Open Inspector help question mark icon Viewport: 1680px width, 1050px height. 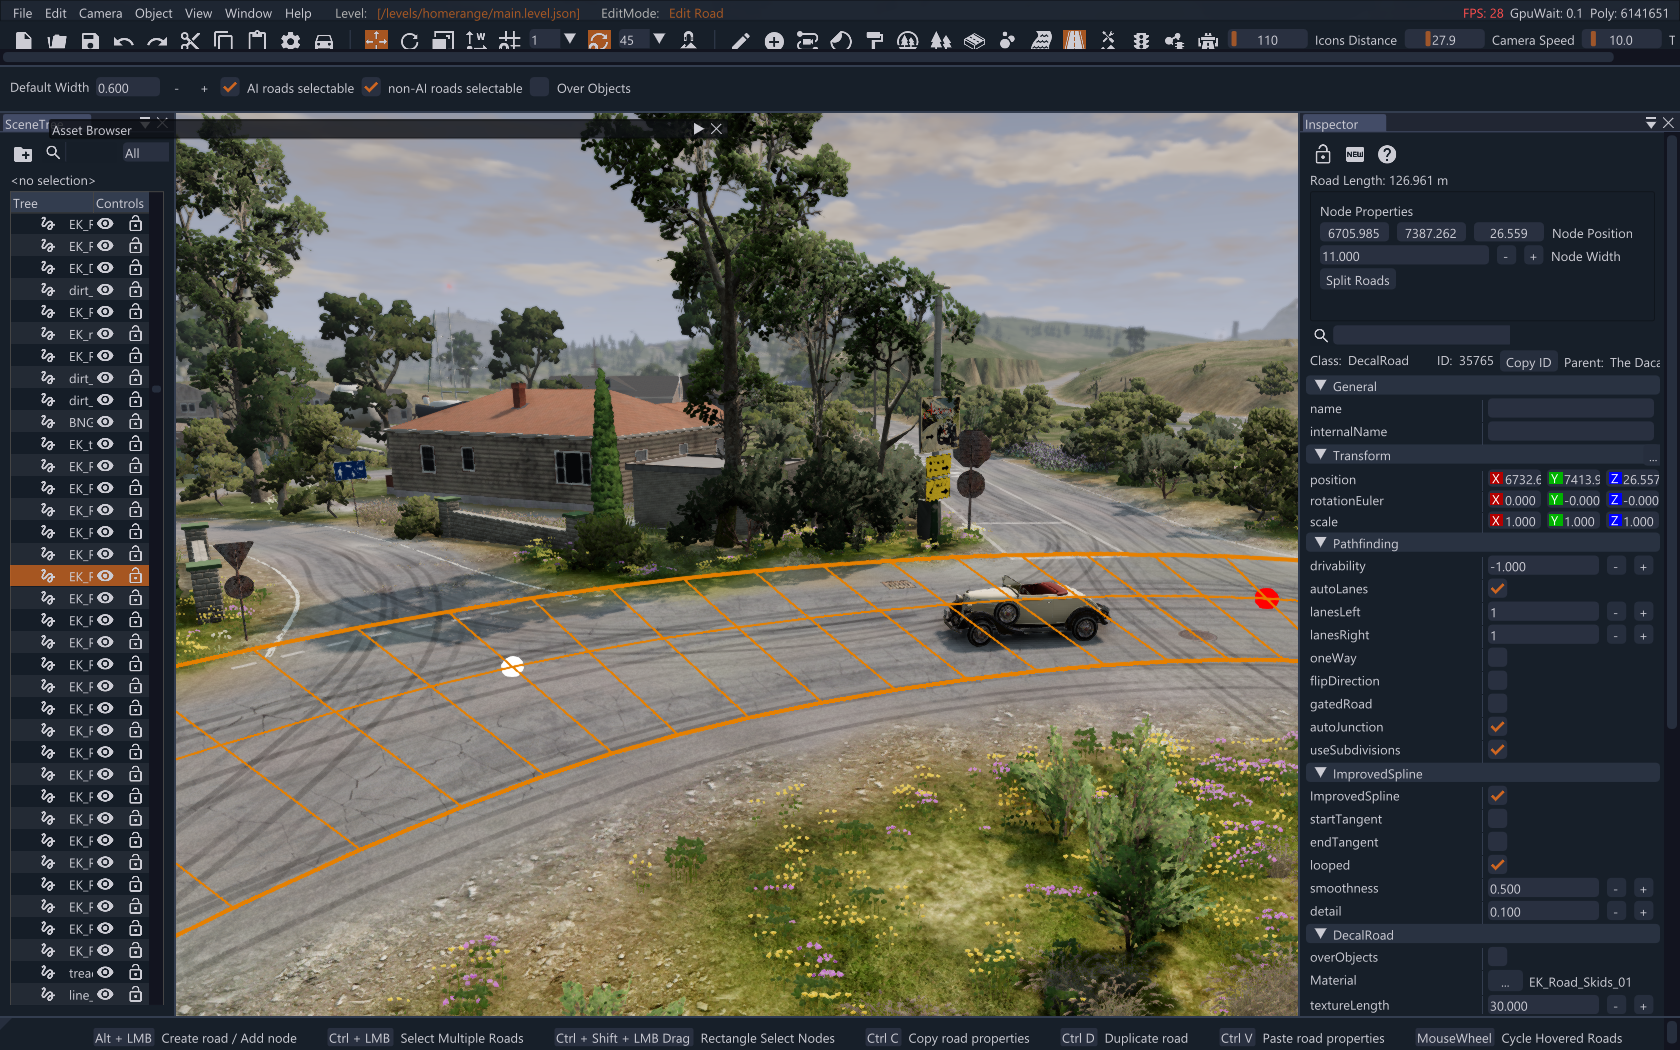pos(1387,154)
